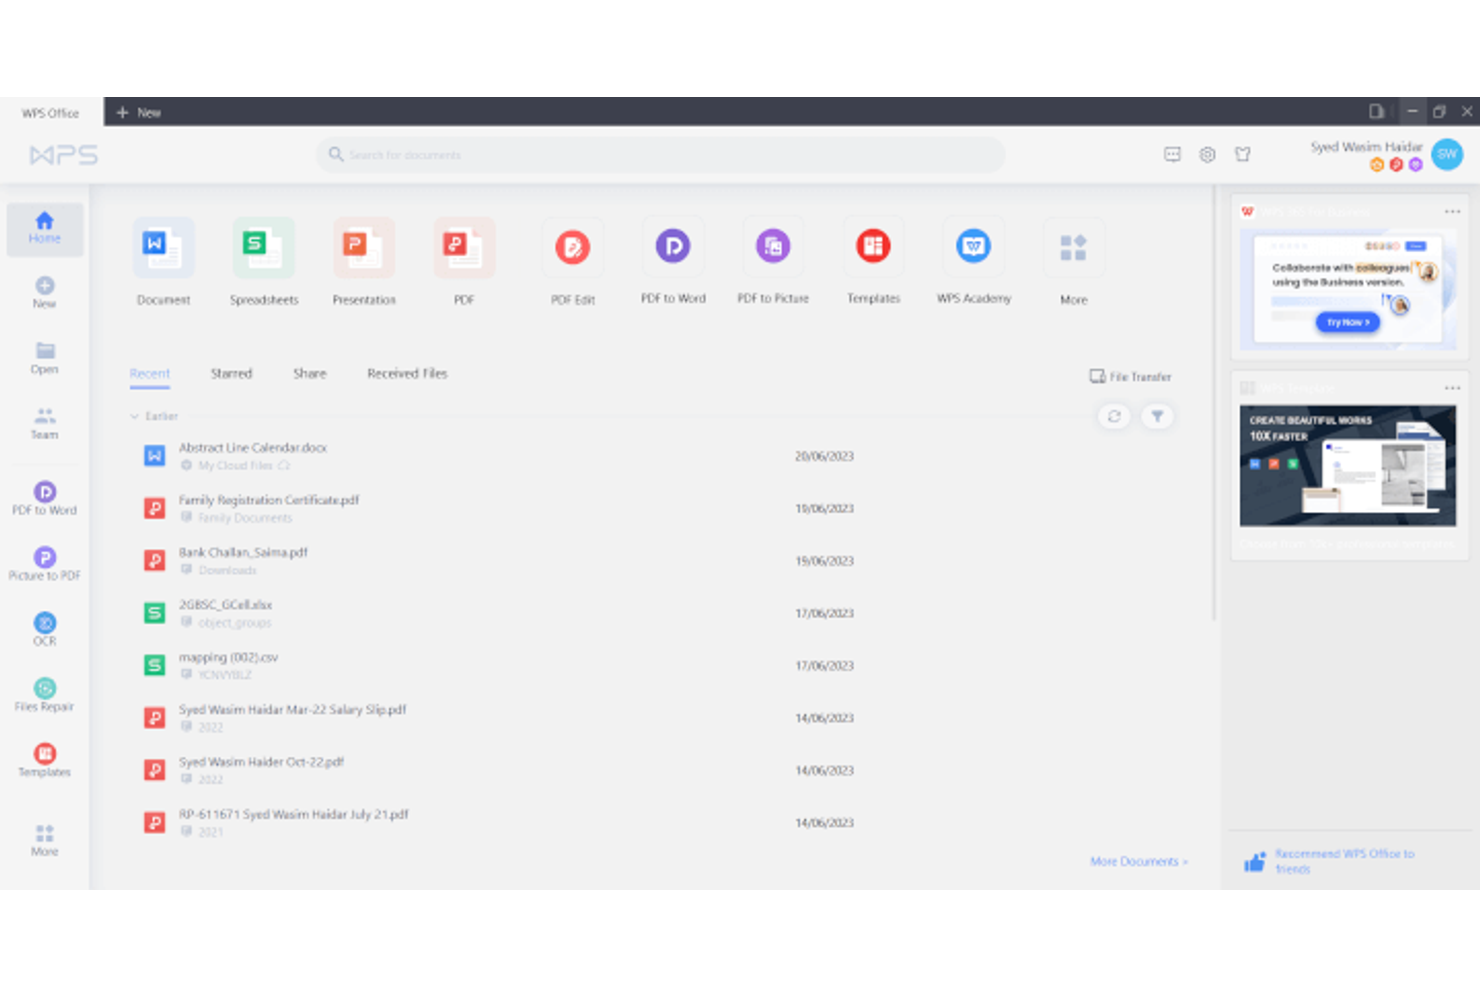Click the More Documents link

click(1137, 861)
